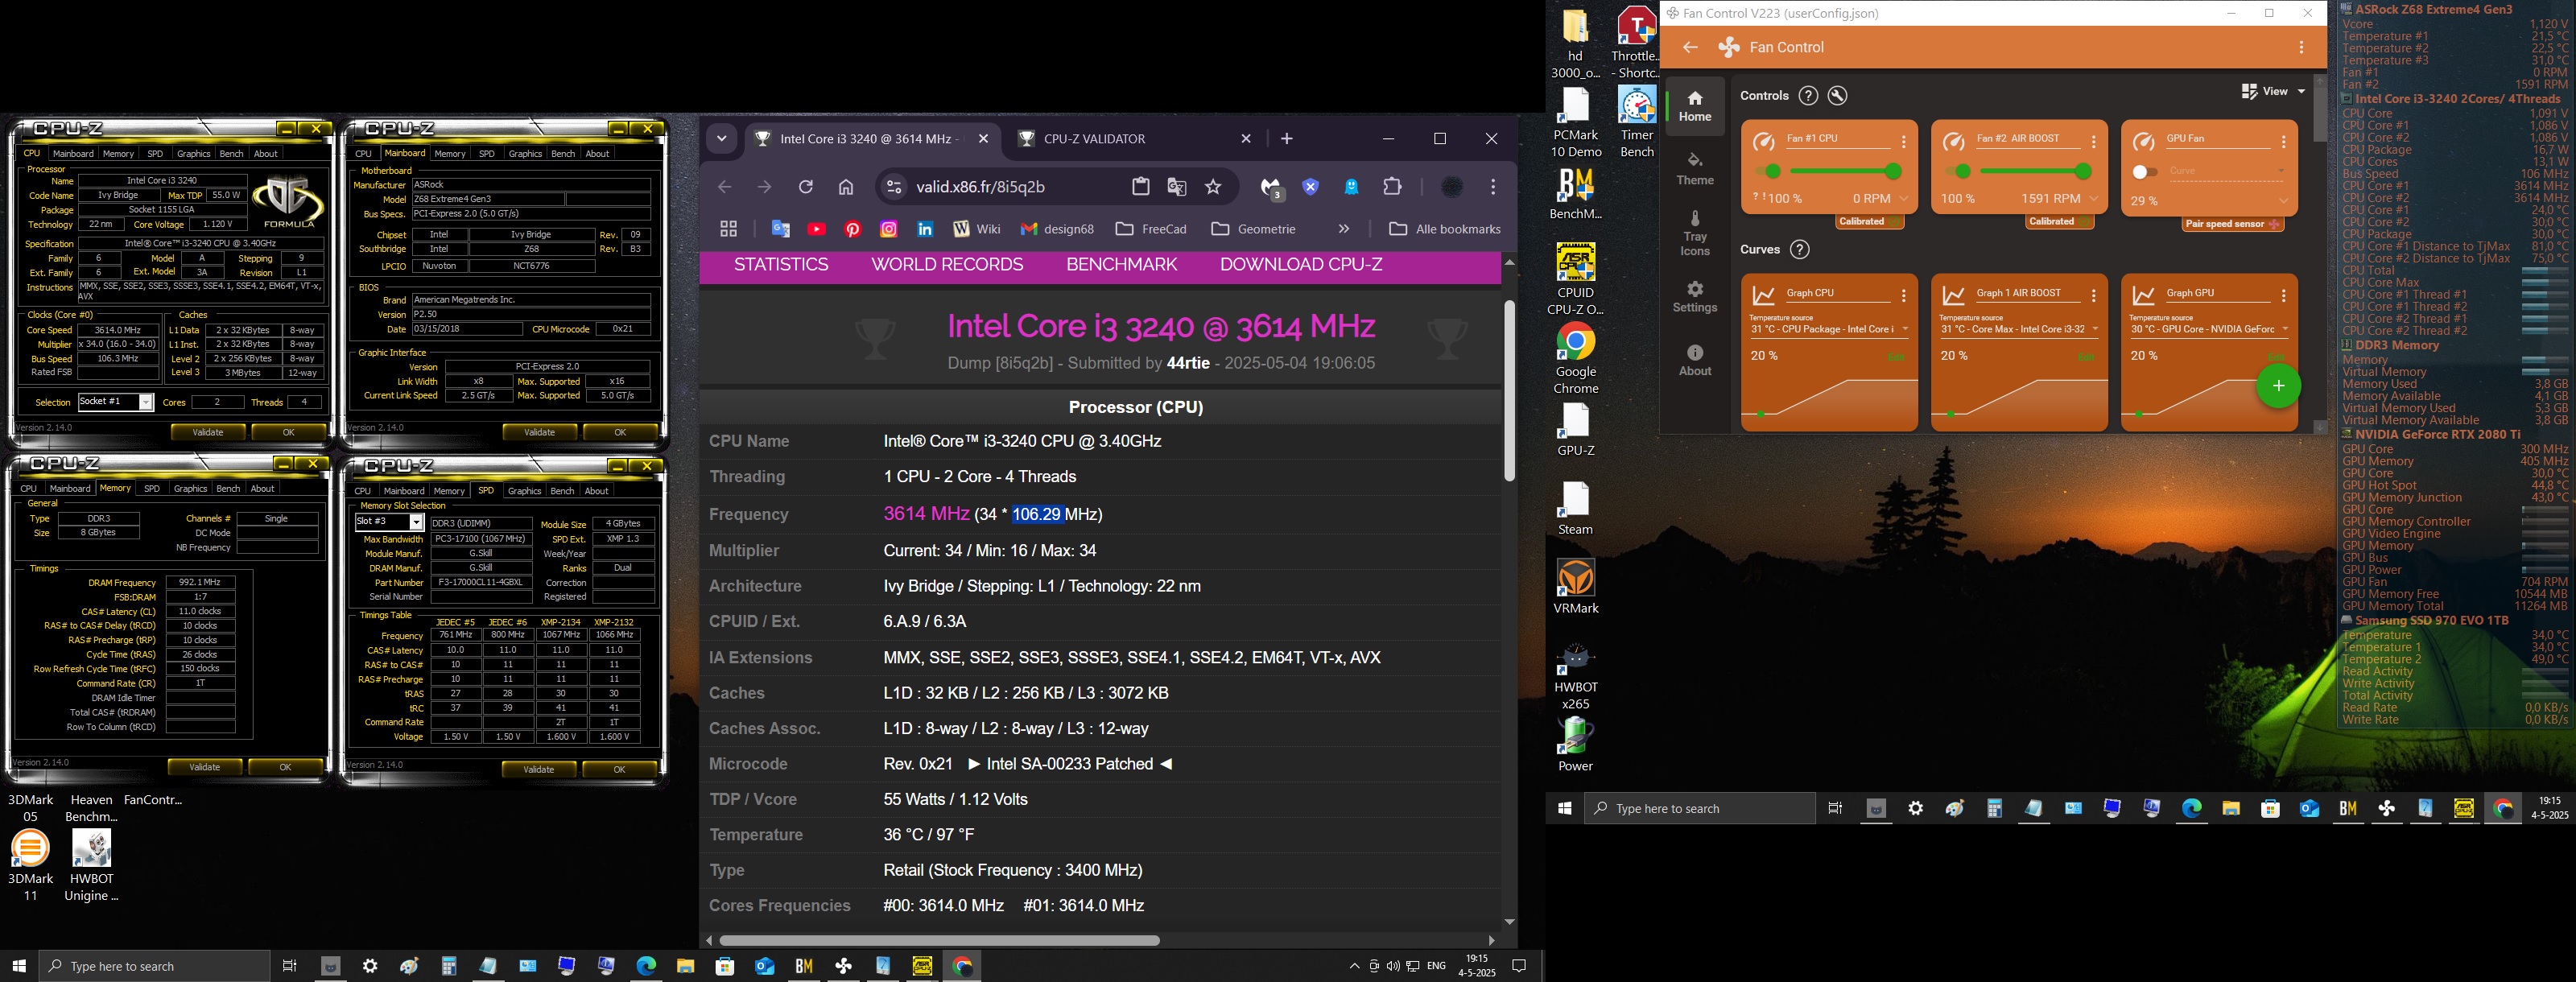Open Fan Control top-right three-dot menu
This screenshot has width=2576, height=982.
(2301, 47)
